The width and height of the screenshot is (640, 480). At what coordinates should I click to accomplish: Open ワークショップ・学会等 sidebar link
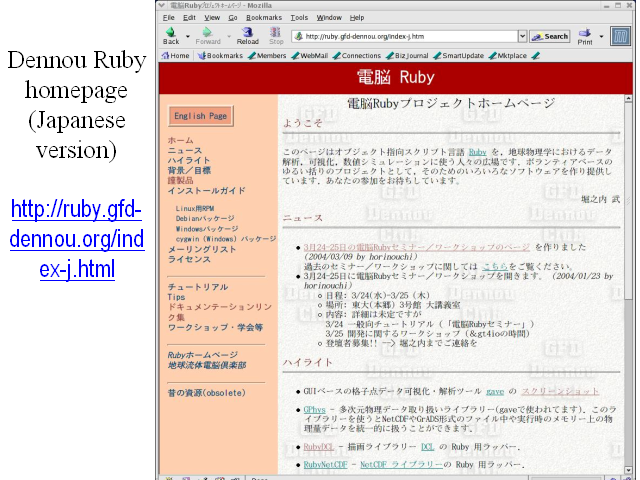pos(215,327)
